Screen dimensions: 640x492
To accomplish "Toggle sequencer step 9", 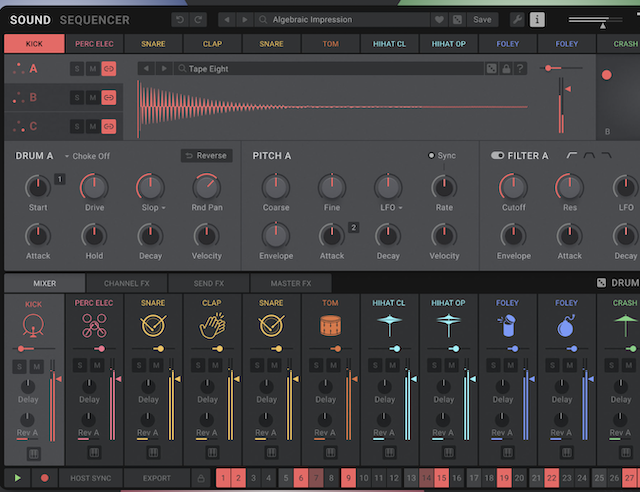I will pyautogui.click(x=348, y=478).
